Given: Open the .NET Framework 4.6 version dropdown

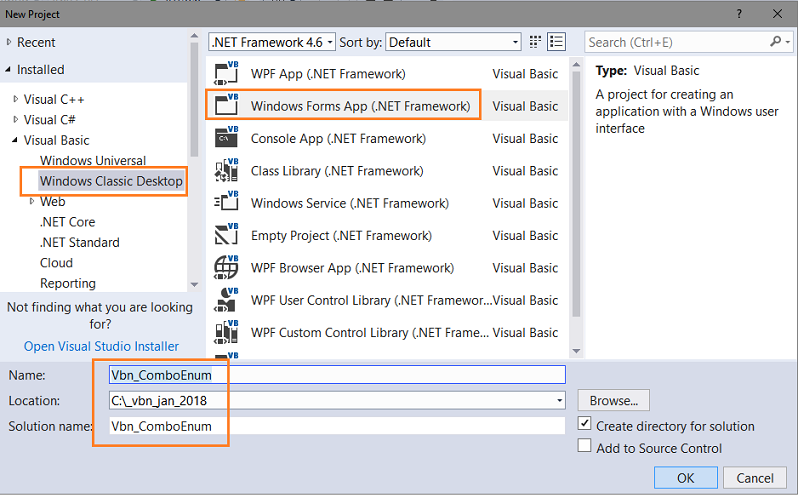Looking at the screenshot, I should coord(272,42).
